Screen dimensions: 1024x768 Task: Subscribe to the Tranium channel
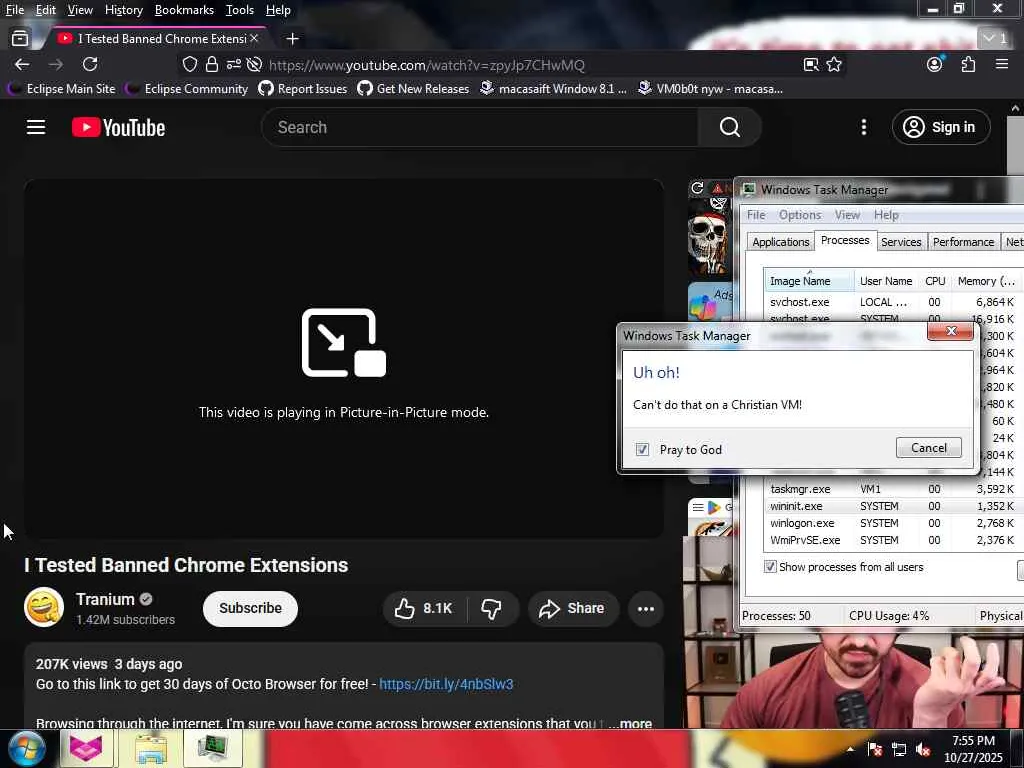(x=250, y=609)
